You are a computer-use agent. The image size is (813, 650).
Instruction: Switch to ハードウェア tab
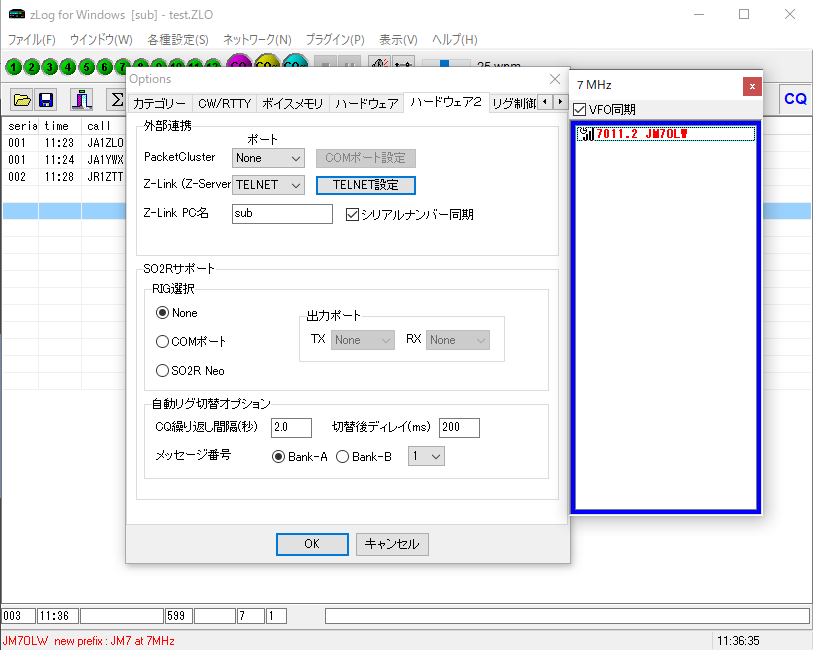click(x=367, y=103)
